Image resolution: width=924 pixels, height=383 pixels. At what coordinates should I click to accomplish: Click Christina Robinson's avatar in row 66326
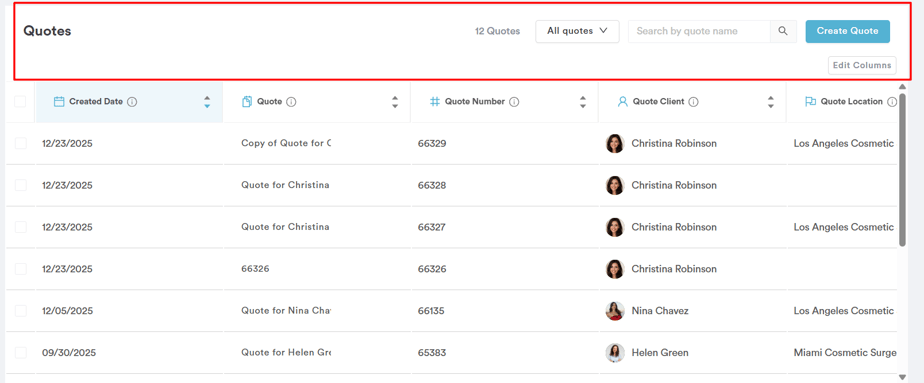615,269
